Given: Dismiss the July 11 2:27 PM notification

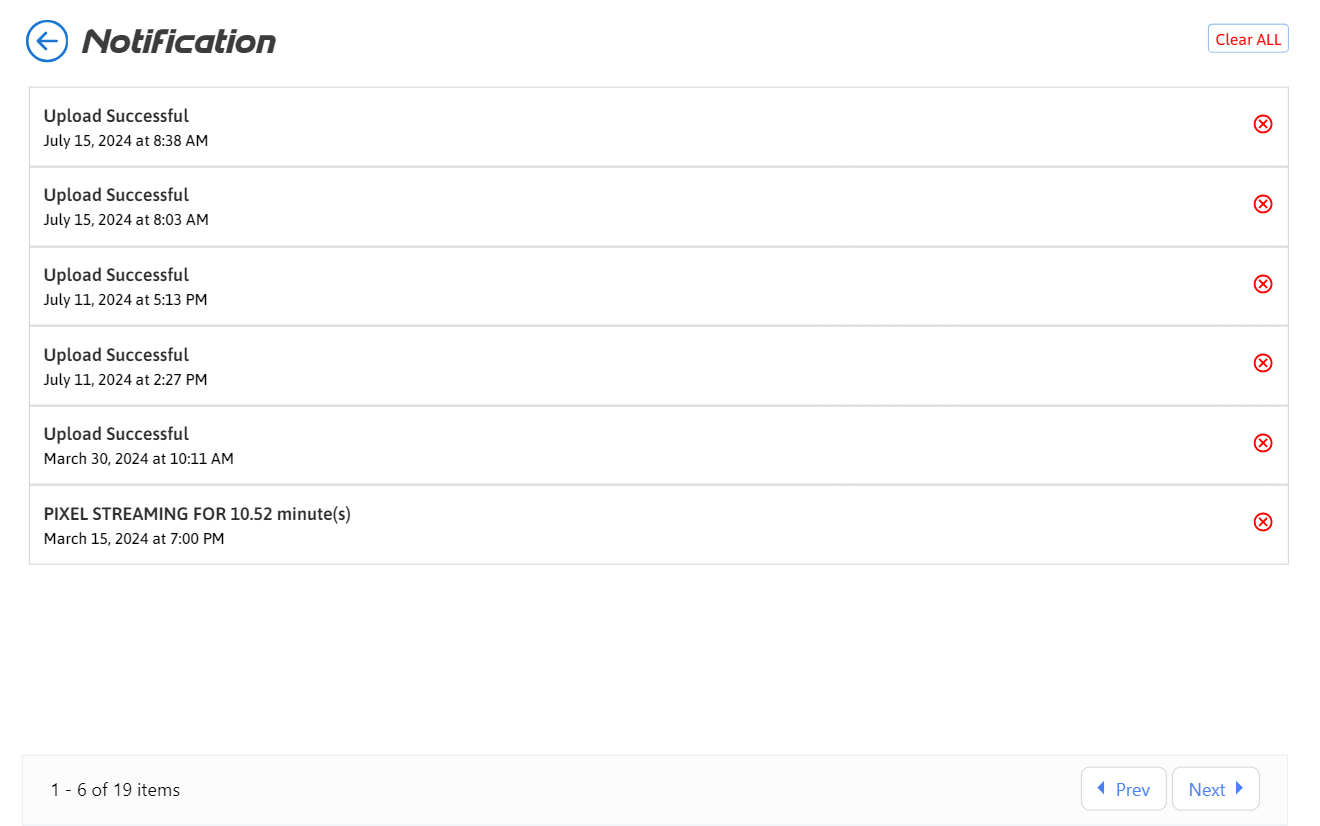Looking at the screenshot, I should pyautogui.click(x=1262, y=363).
